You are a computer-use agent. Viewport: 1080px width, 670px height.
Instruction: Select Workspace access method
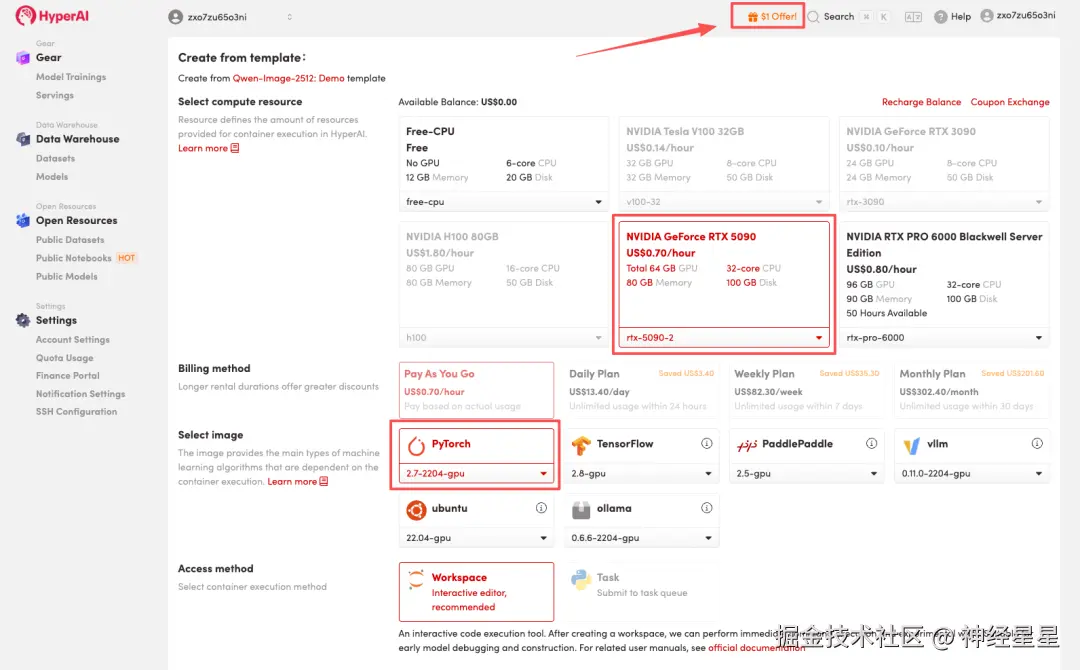click(476, 592)
